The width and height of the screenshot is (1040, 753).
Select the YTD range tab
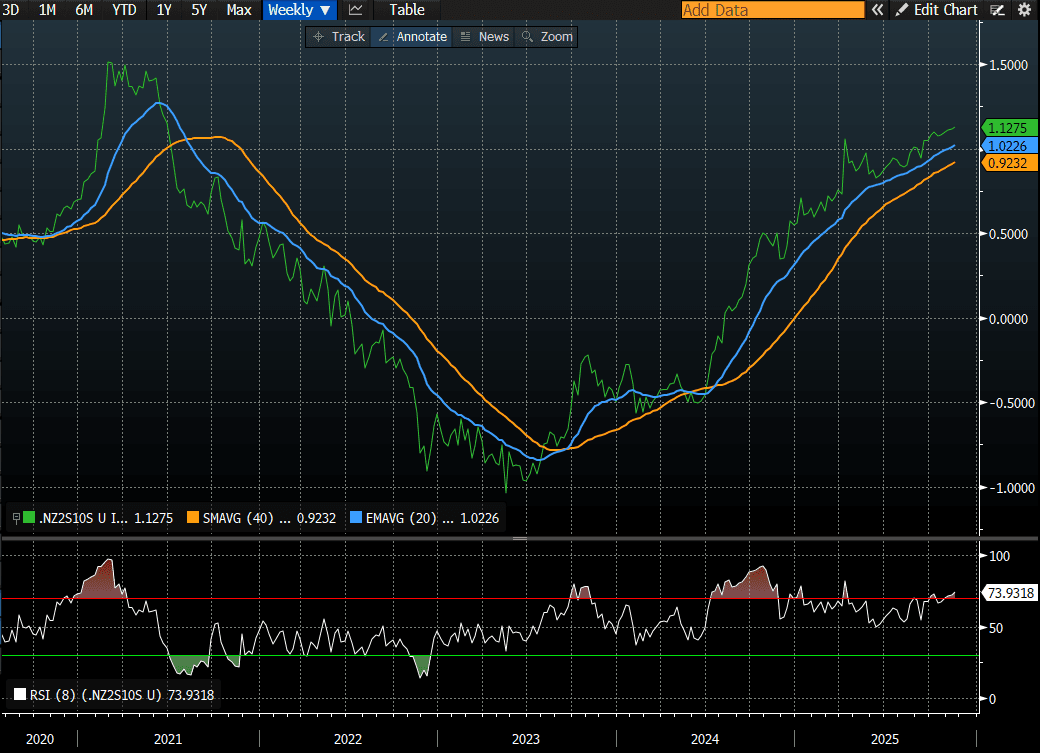(125, 10)
